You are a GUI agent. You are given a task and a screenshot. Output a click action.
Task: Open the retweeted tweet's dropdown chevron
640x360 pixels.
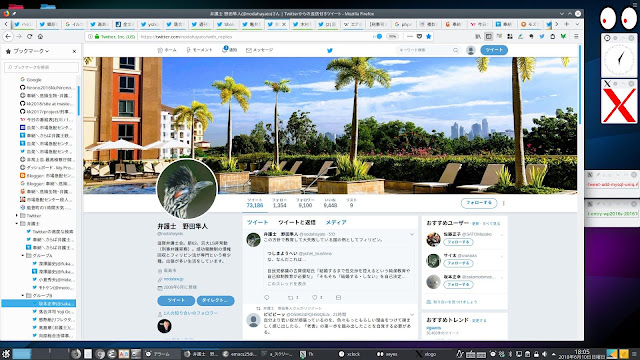tap(412, 315)
